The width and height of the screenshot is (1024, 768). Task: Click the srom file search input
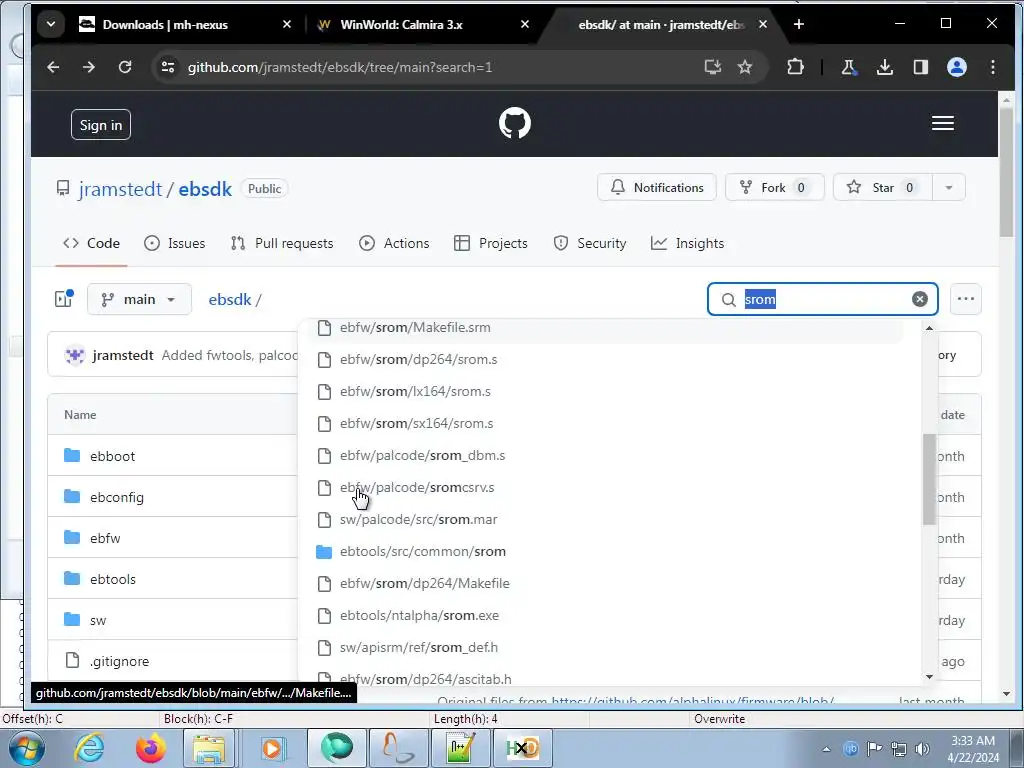(x=825, y=299)
